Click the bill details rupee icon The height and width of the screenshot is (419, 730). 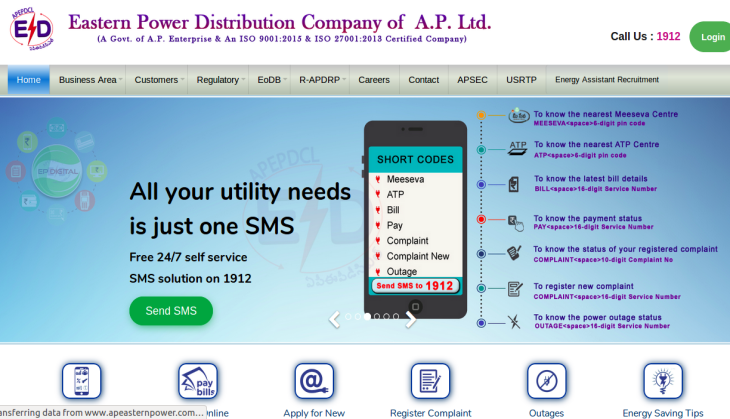pyautogui.click(x=514, y=184)
